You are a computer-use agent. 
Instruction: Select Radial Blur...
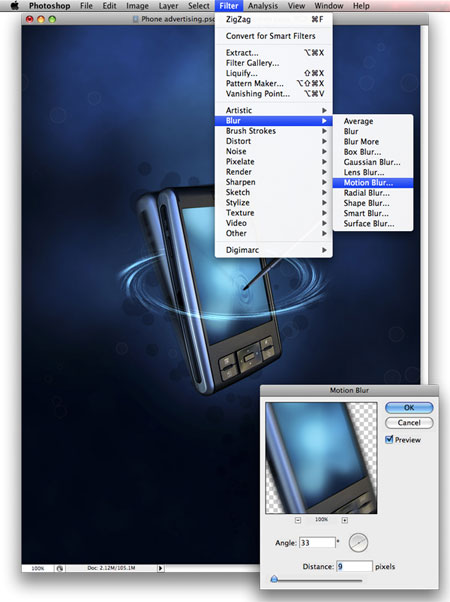click(x=373, y=193)
